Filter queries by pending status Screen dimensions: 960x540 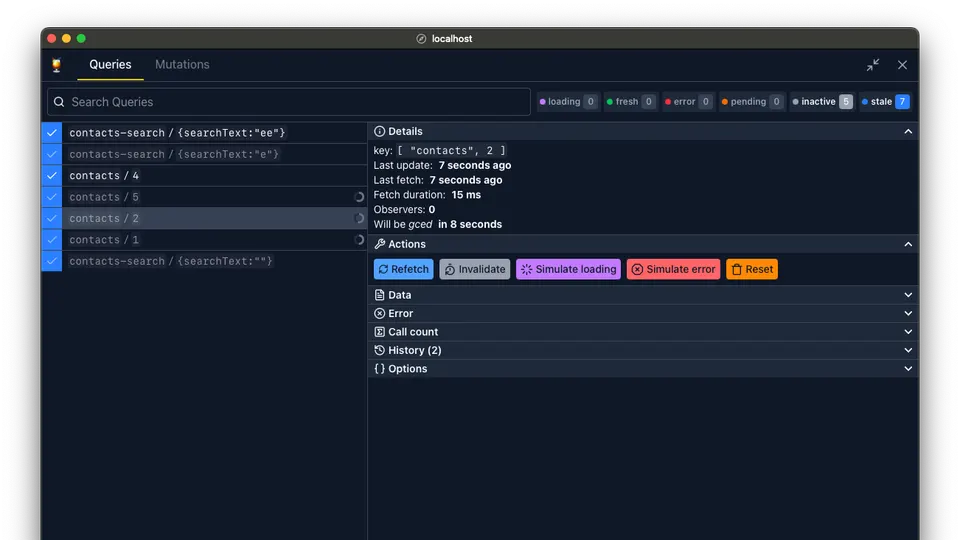tap(752, 102)
